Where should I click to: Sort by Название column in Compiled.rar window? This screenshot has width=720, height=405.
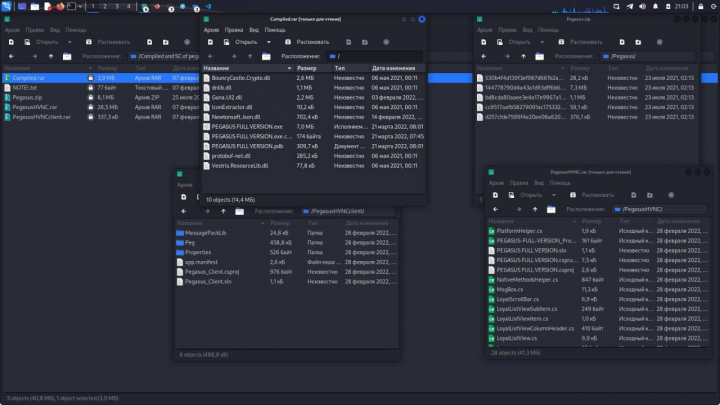248,68
